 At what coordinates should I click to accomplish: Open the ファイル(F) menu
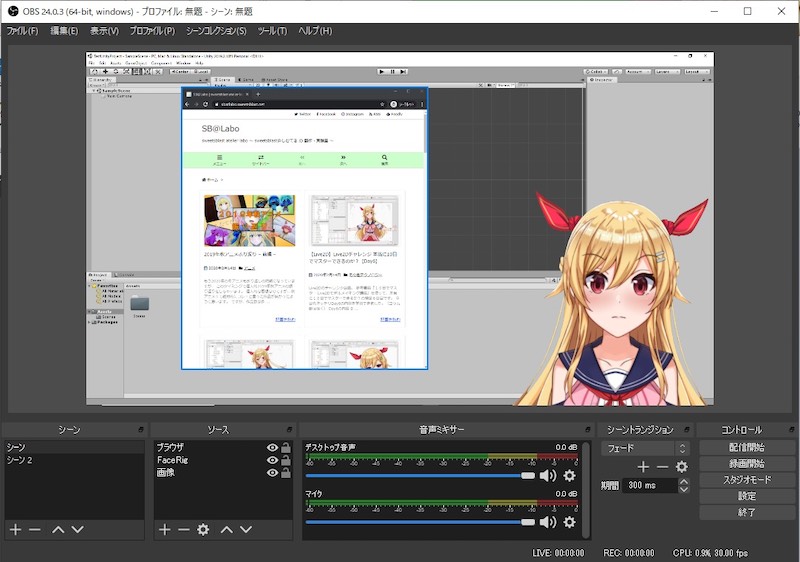22,31
